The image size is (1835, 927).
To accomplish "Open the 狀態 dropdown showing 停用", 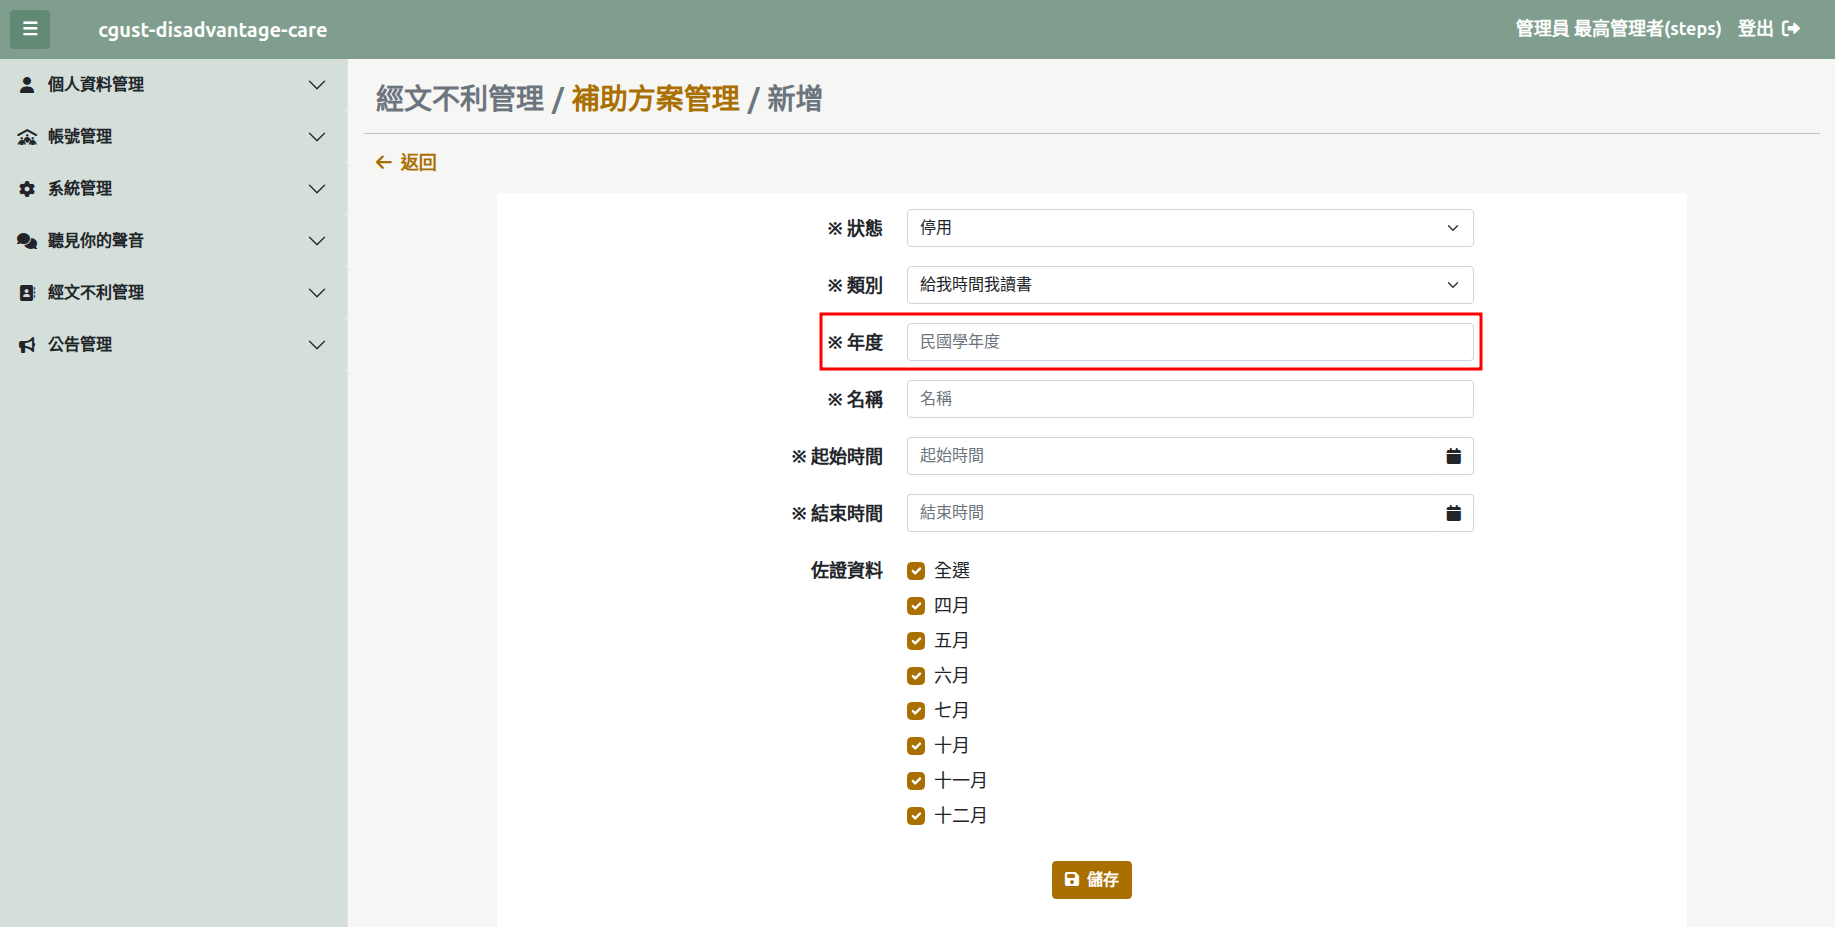I will 1190,228.
